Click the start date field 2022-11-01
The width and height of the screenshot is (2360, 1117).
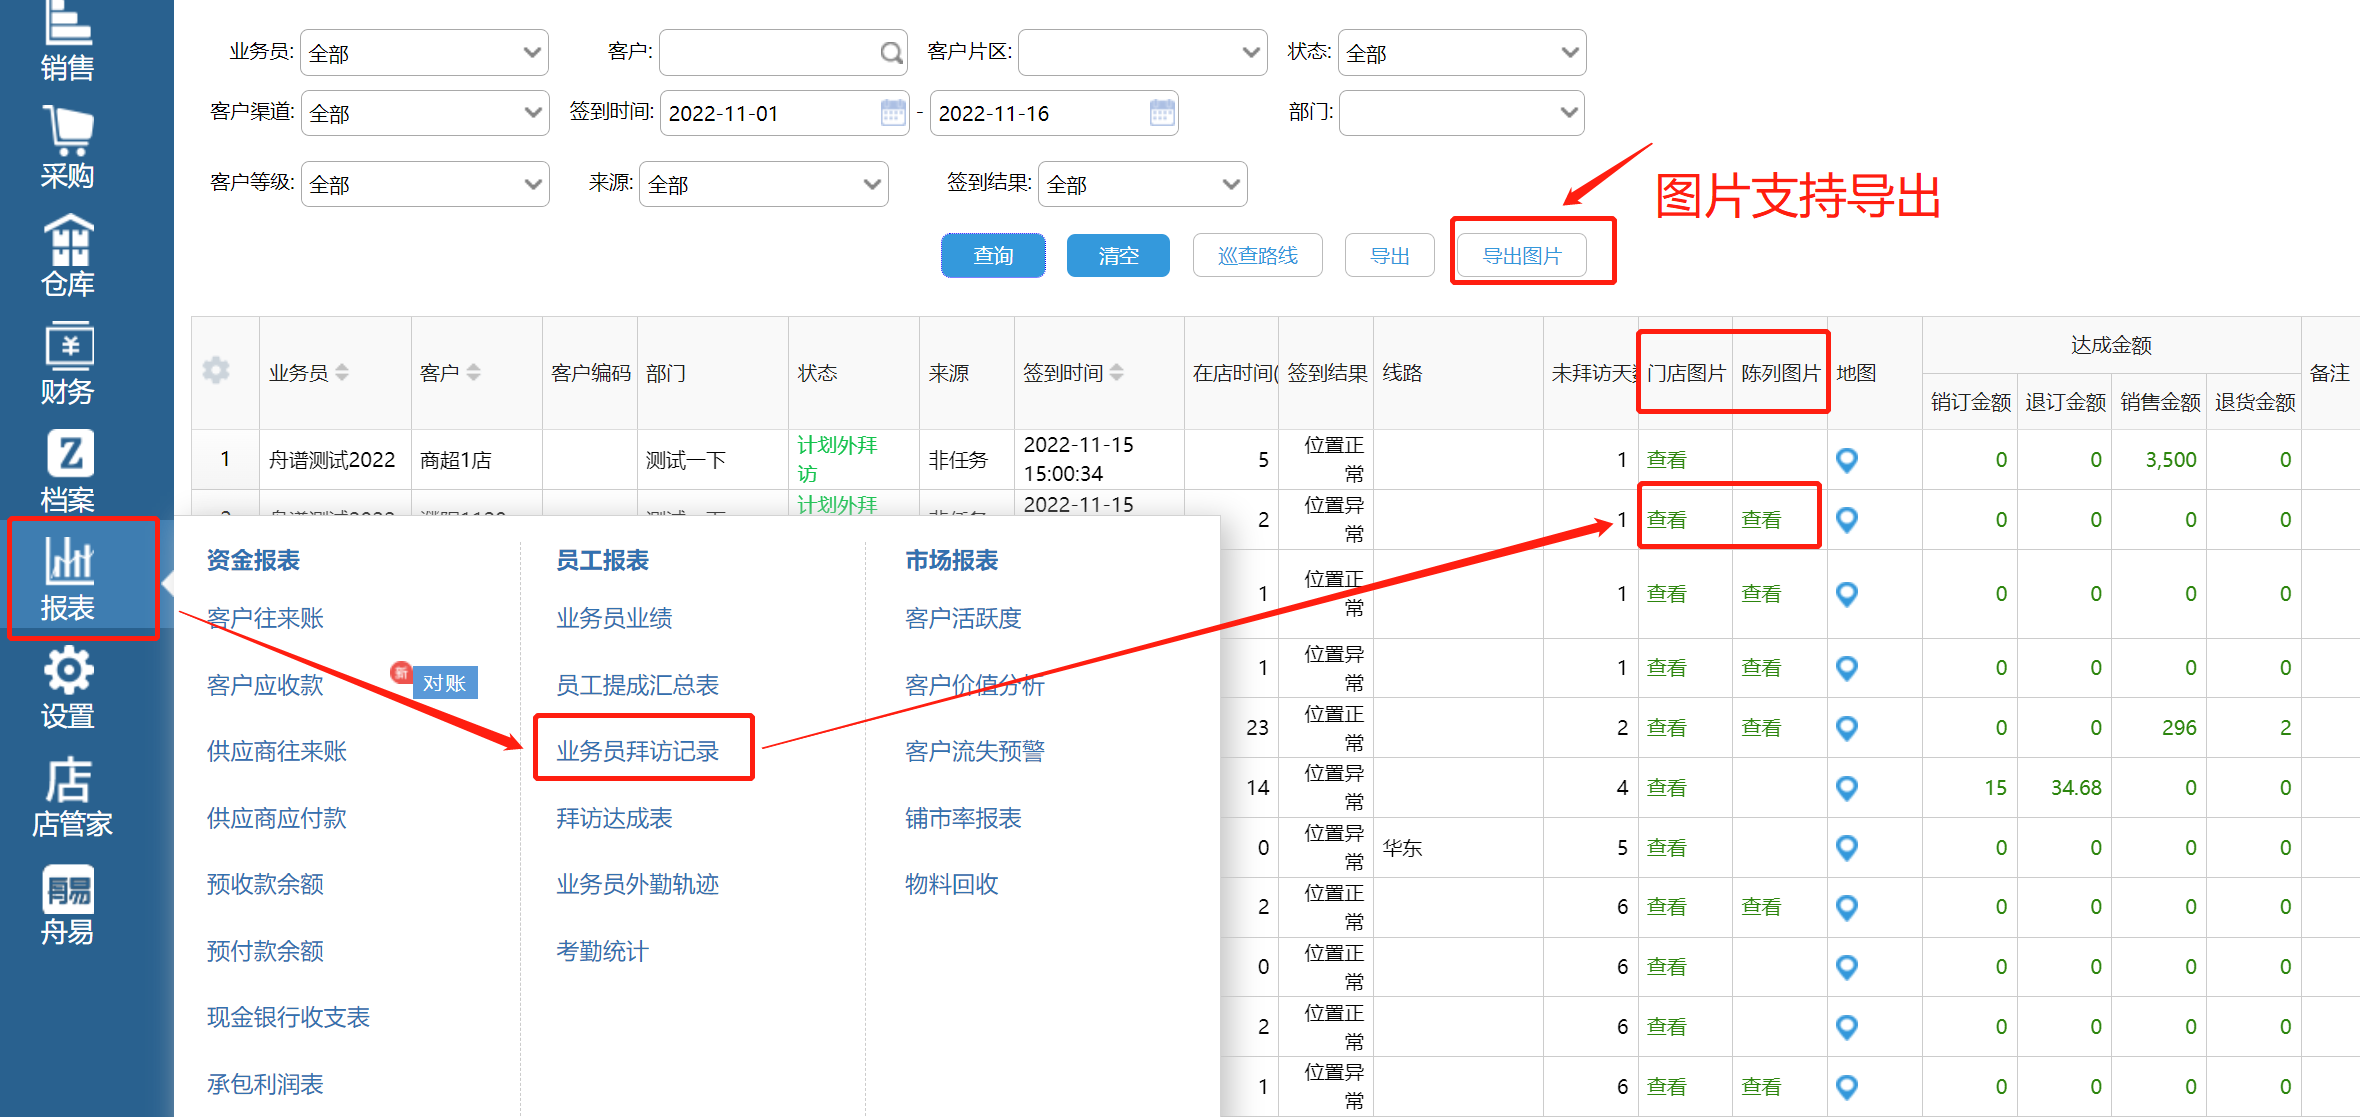[x=784, y=113]
